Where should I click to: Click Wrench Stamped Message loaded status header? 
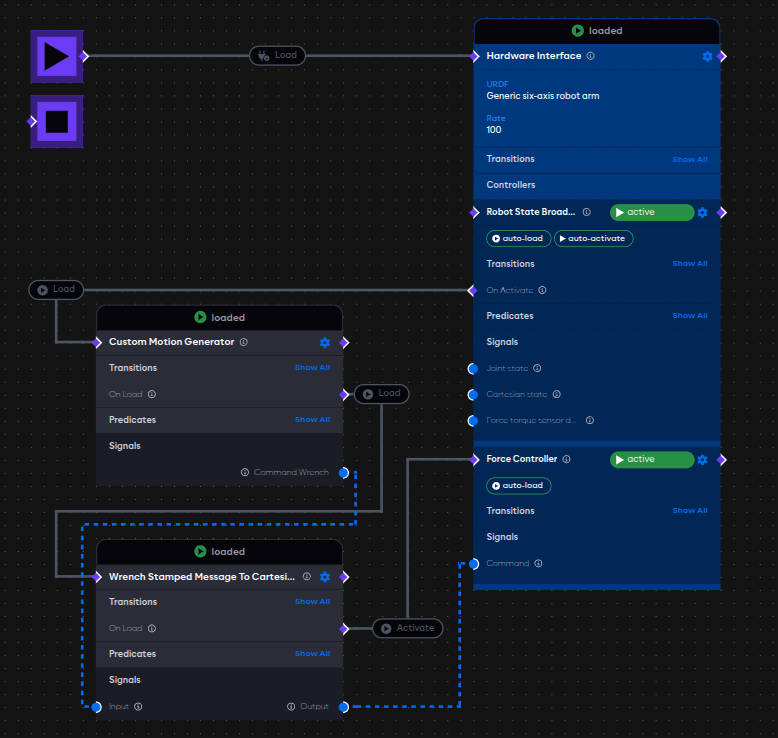(219, 552)
